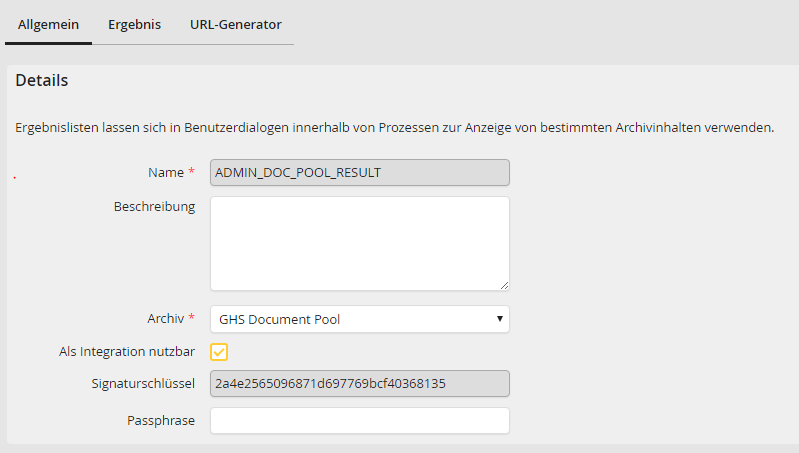Screen dimensions: 799x453
Task: Click the Als Integration nutzbar label
Action: coord(127,351)
